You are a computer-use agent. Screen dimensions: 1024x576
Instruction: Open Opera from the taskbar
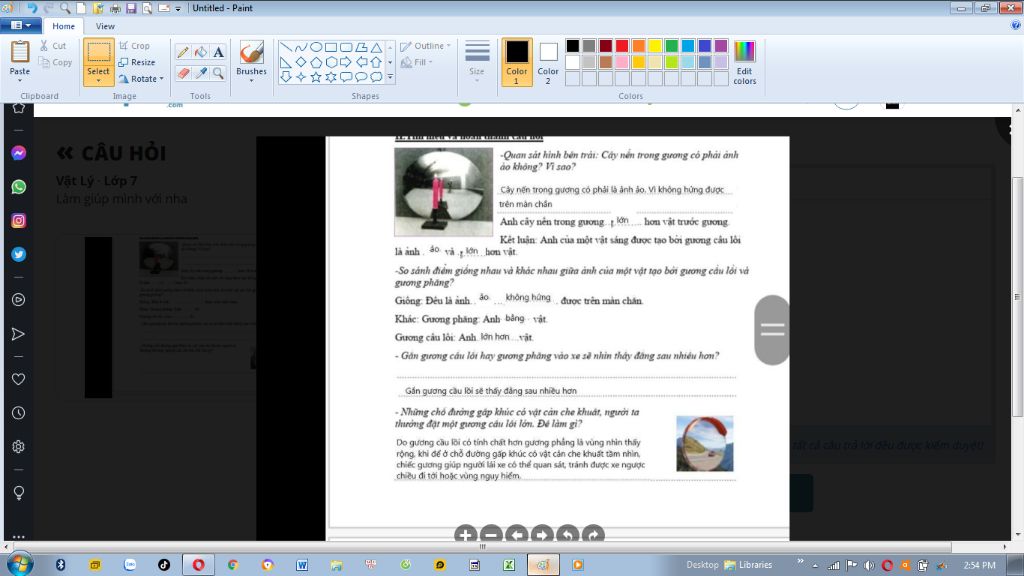(199, 565)
